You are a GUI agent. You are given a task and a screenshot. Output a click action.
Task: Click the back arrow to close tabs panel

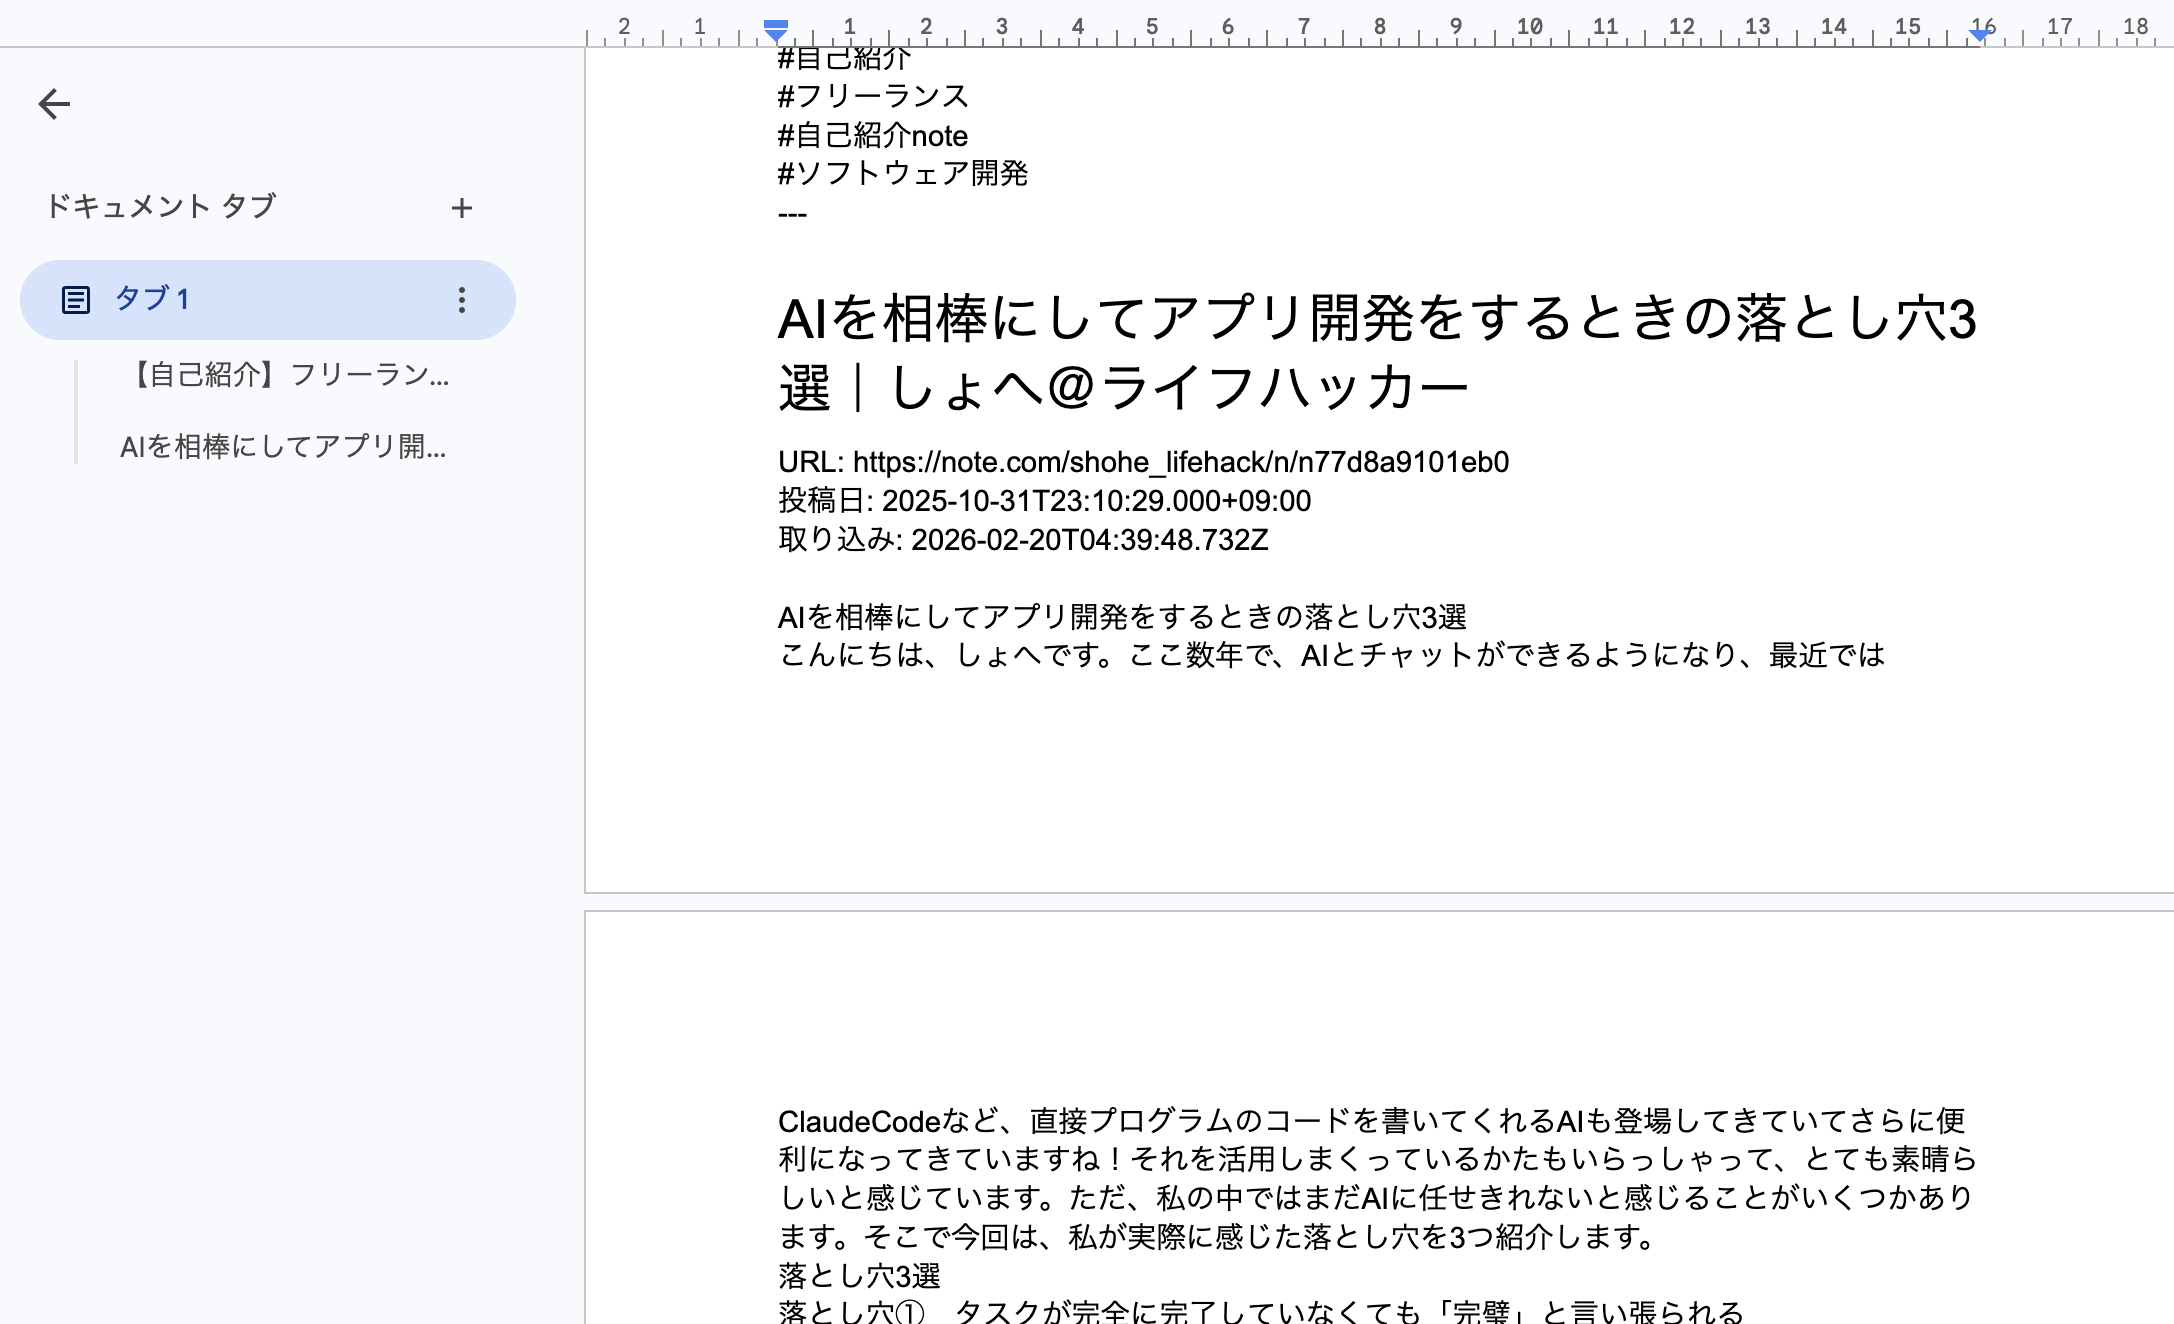pos(54,104)
